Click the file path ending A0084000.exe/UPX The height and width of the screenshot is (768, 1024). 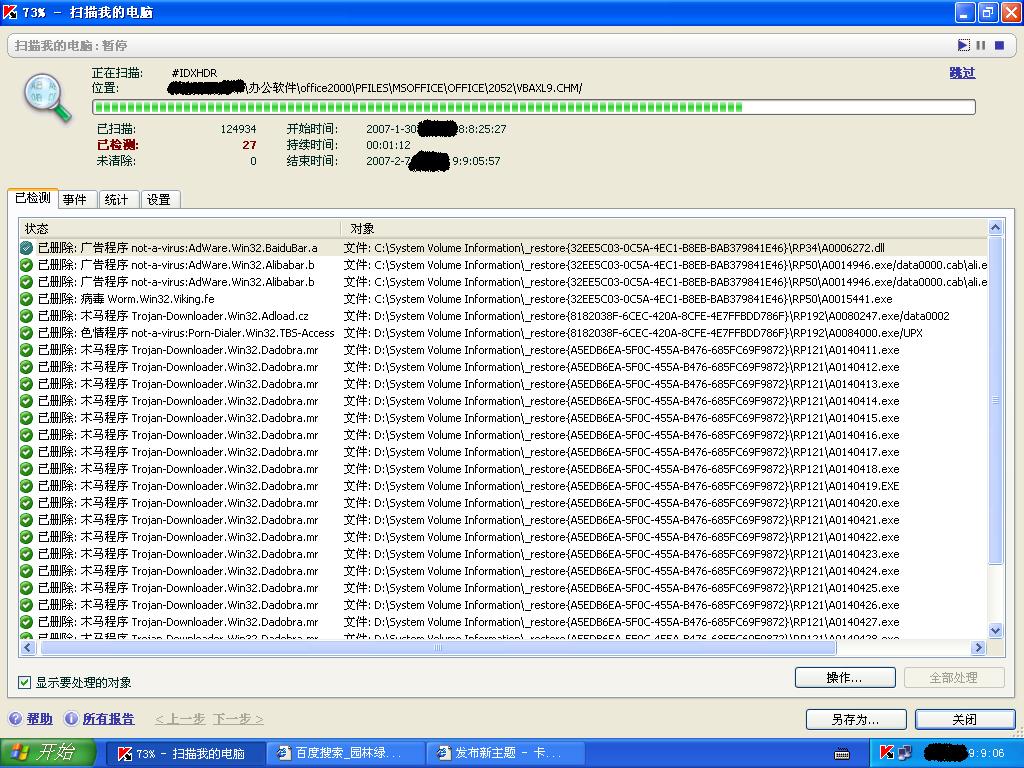click(x=633, y=333)
